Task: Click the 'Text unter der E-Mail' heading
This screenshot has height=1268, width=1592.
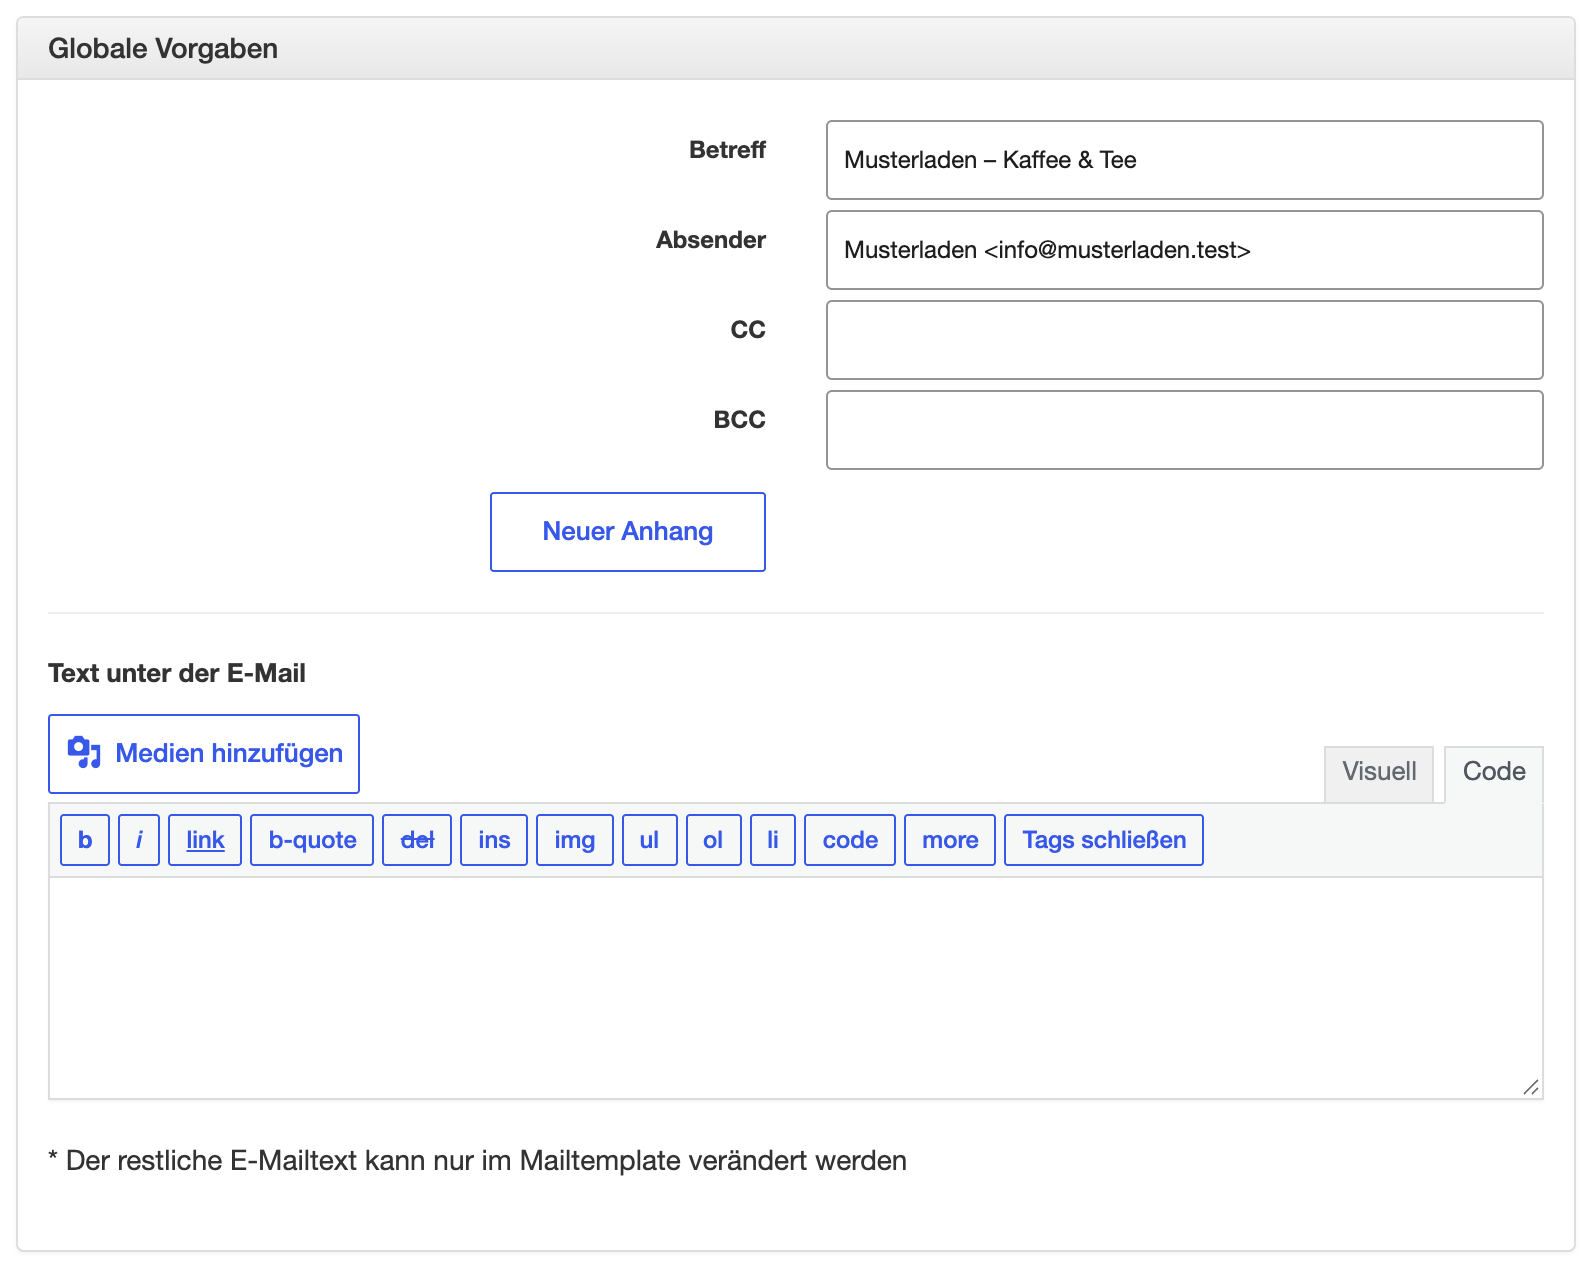Action: coord(177,673)
